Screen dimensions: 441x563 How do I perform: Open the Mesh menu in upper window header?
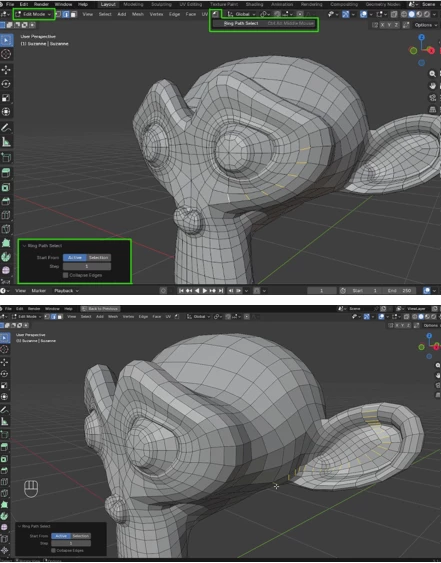[x=138, y=14]
